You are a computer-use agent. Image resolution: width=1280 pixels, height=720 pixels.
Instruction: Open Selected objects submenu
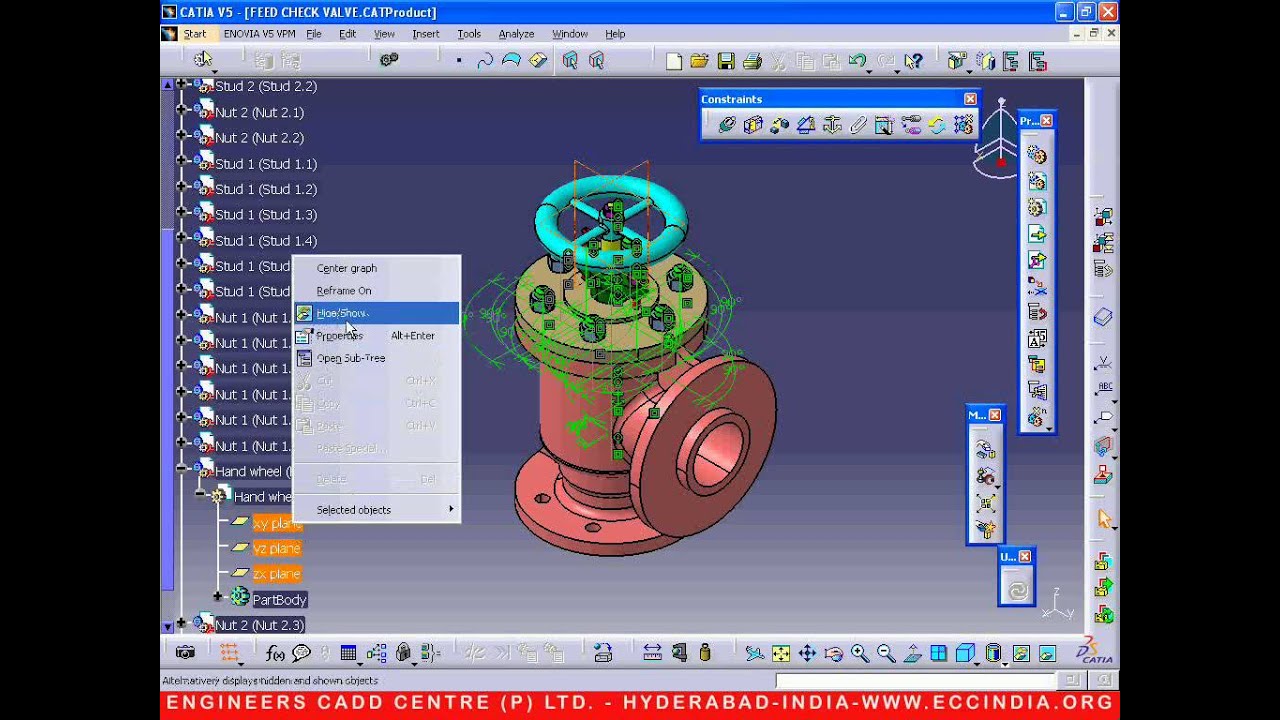[x=376, y=510]
